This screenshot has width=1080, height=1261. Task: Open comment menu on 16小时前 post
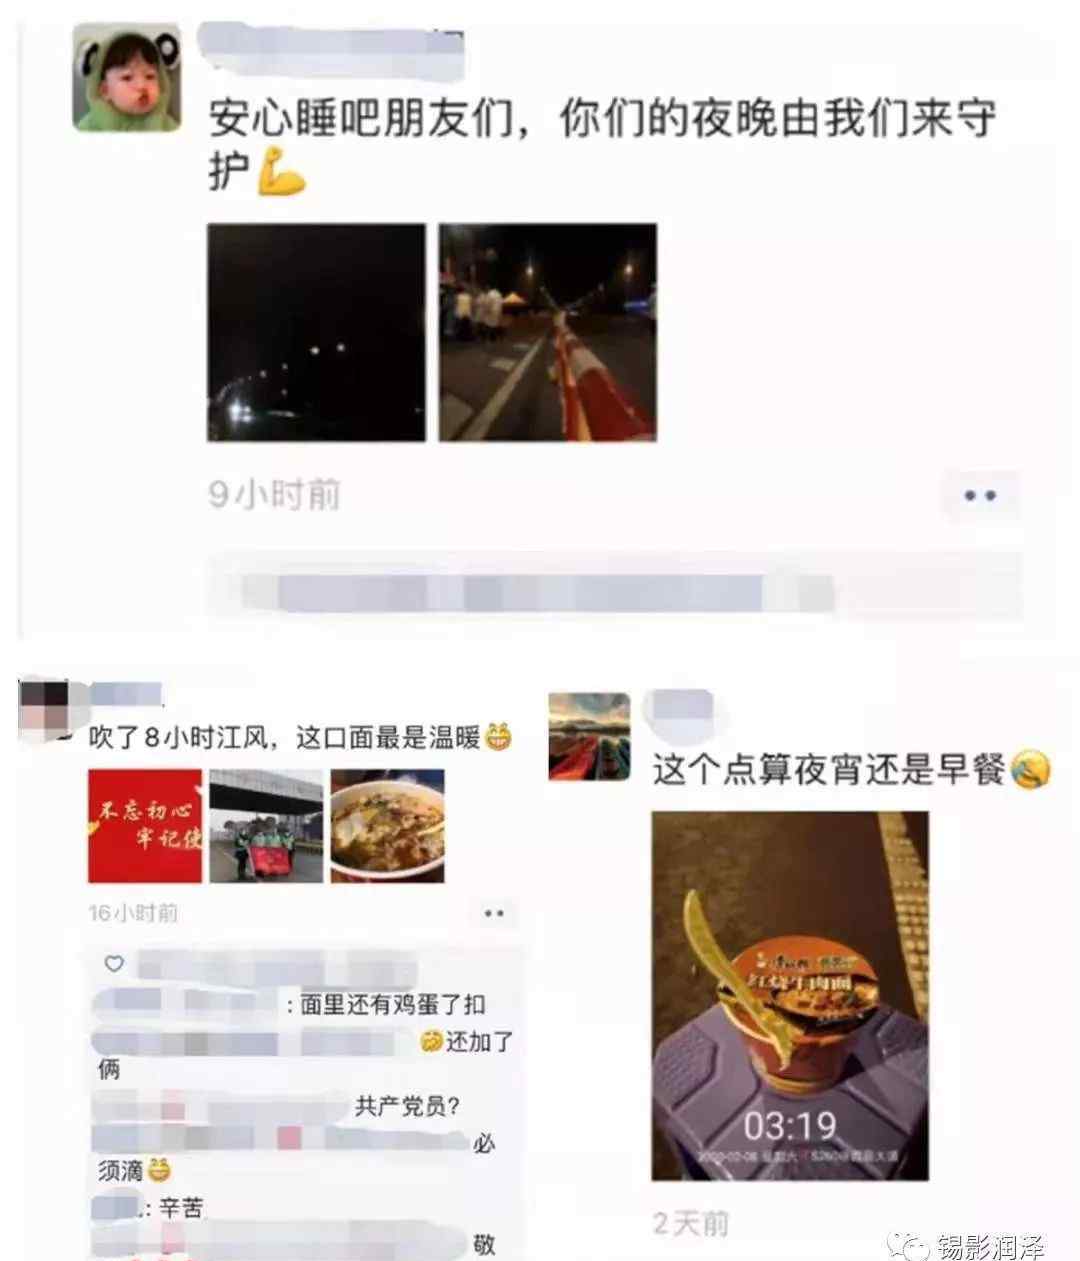pyautogui.click(x=493, y=913)
